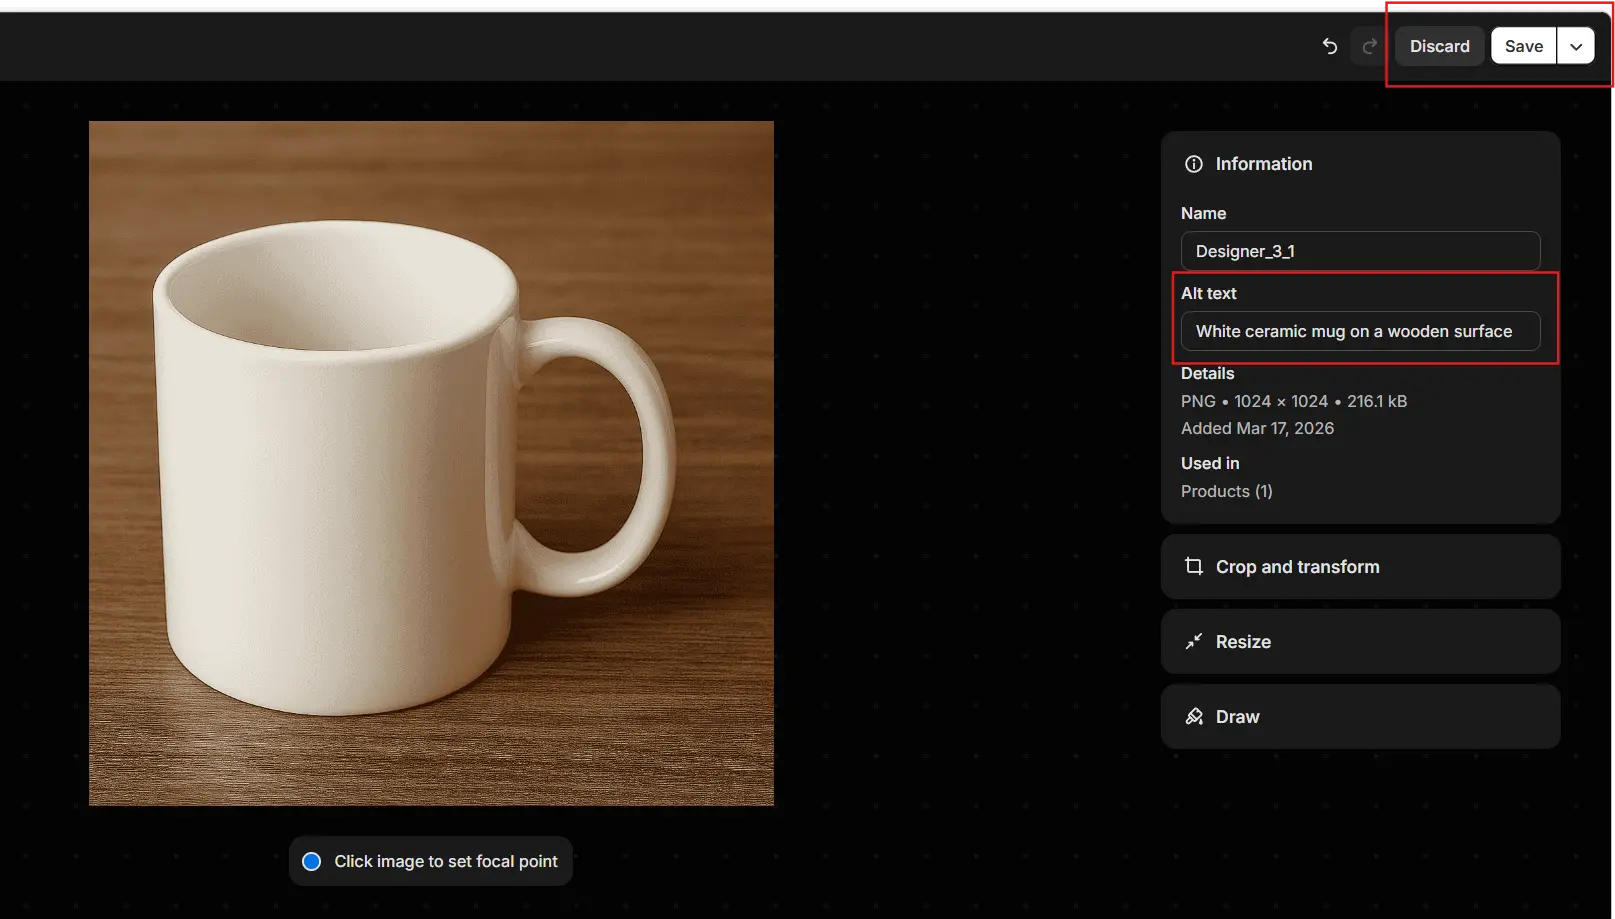The image size is (1615, 919).
Task: Click the undo arrow icon
Action: point(1329,46)
